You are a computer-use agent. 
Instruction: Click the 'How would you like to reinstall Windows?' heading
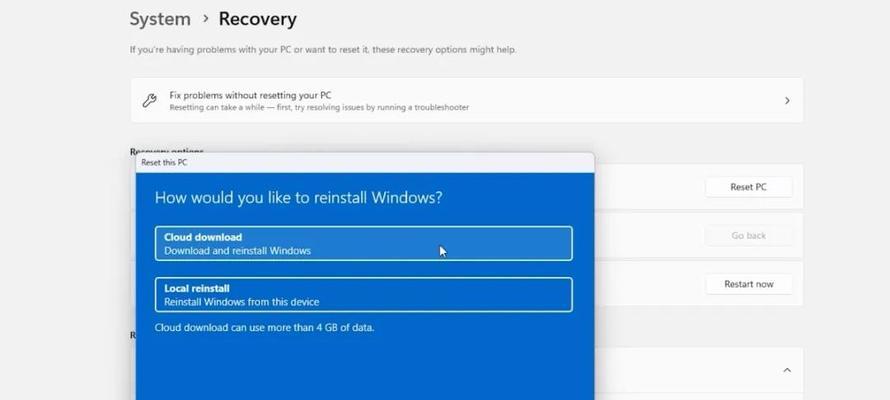(x=299, y=198)
